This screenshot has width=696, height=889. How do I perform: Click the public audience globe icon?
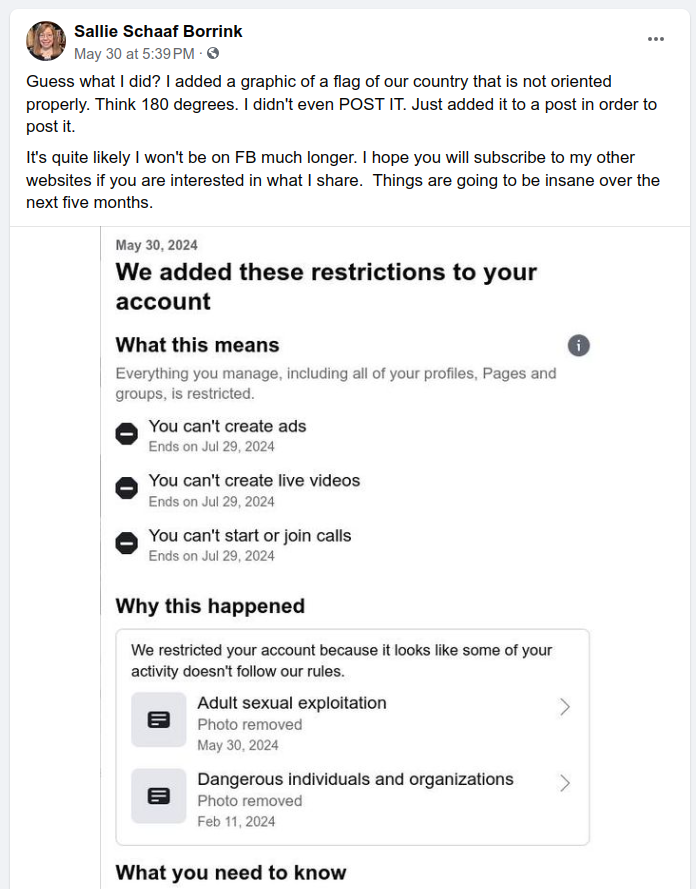coord(212,53)
